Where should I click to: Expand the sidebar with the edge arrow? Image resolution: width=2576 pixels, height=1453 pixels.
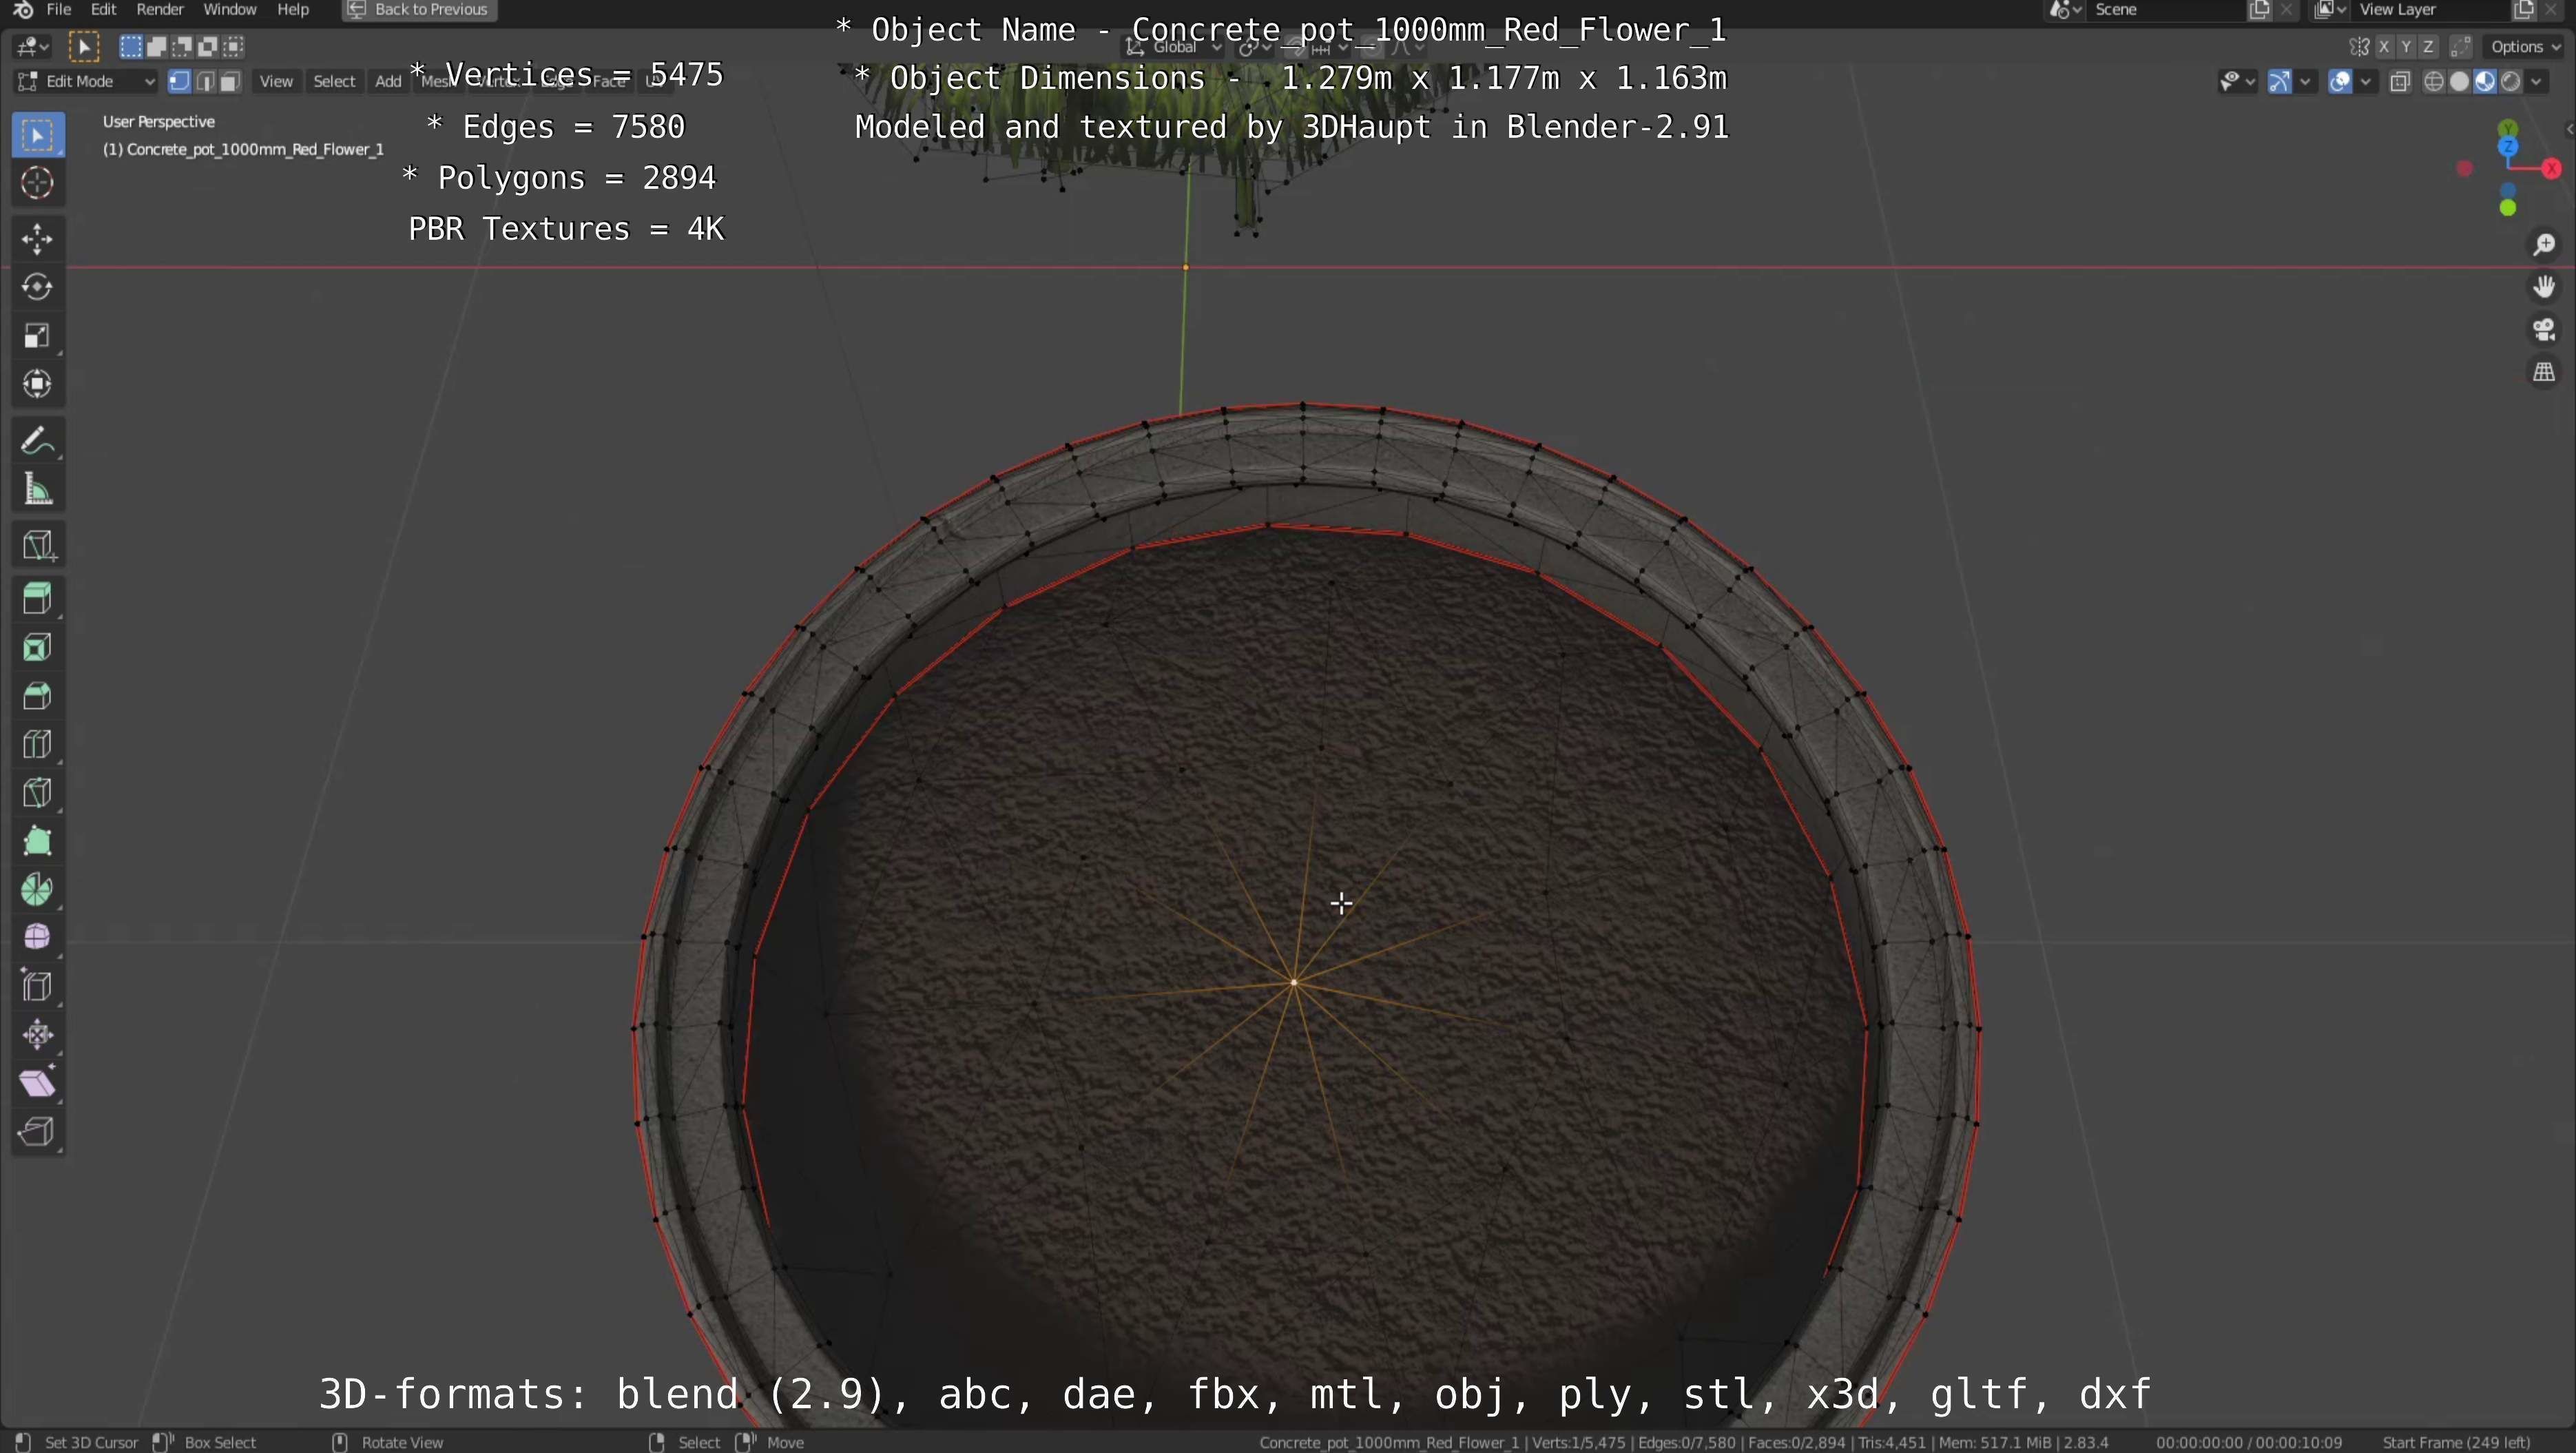pos(2569,129)
